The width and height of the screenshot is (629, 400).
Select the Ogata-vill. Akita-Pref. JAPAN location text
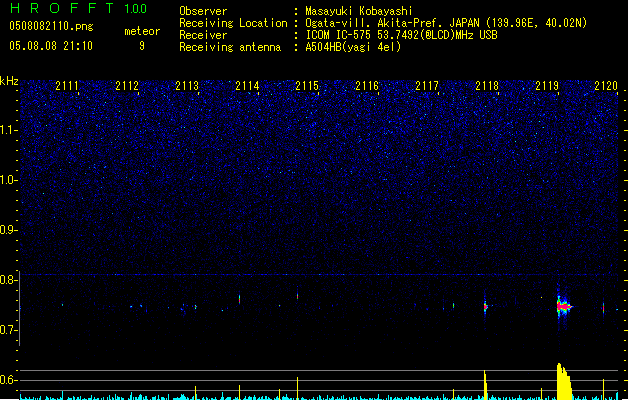coord(446,23)
